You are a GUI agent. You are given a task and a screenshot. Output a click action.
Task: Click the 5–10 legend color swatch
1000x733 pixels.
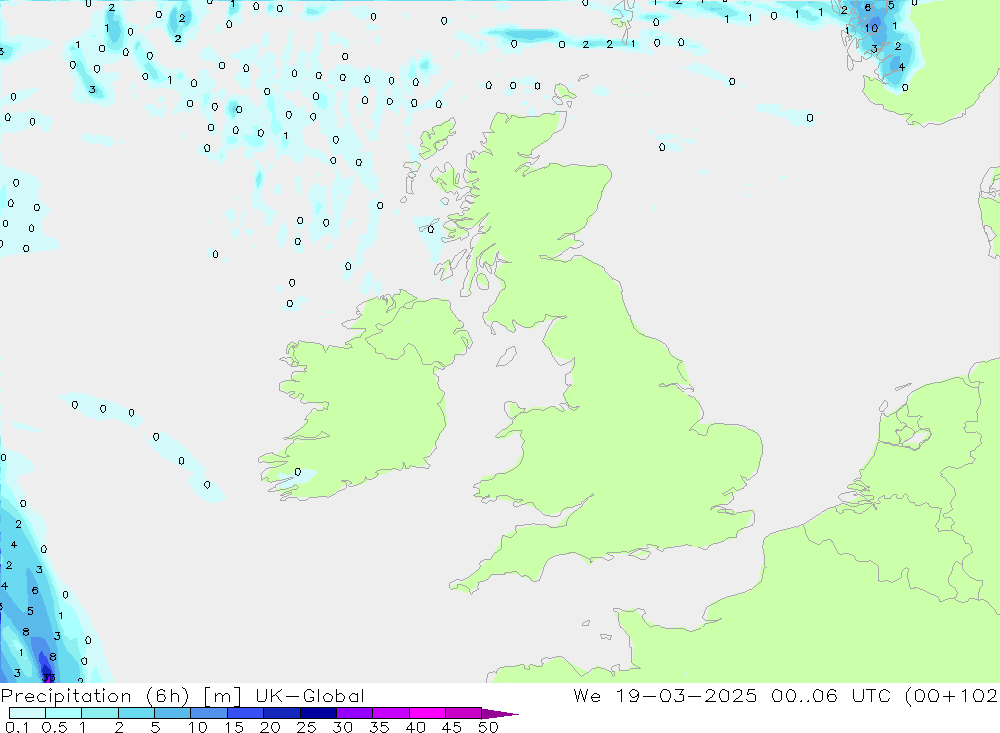tap(173, 713)
